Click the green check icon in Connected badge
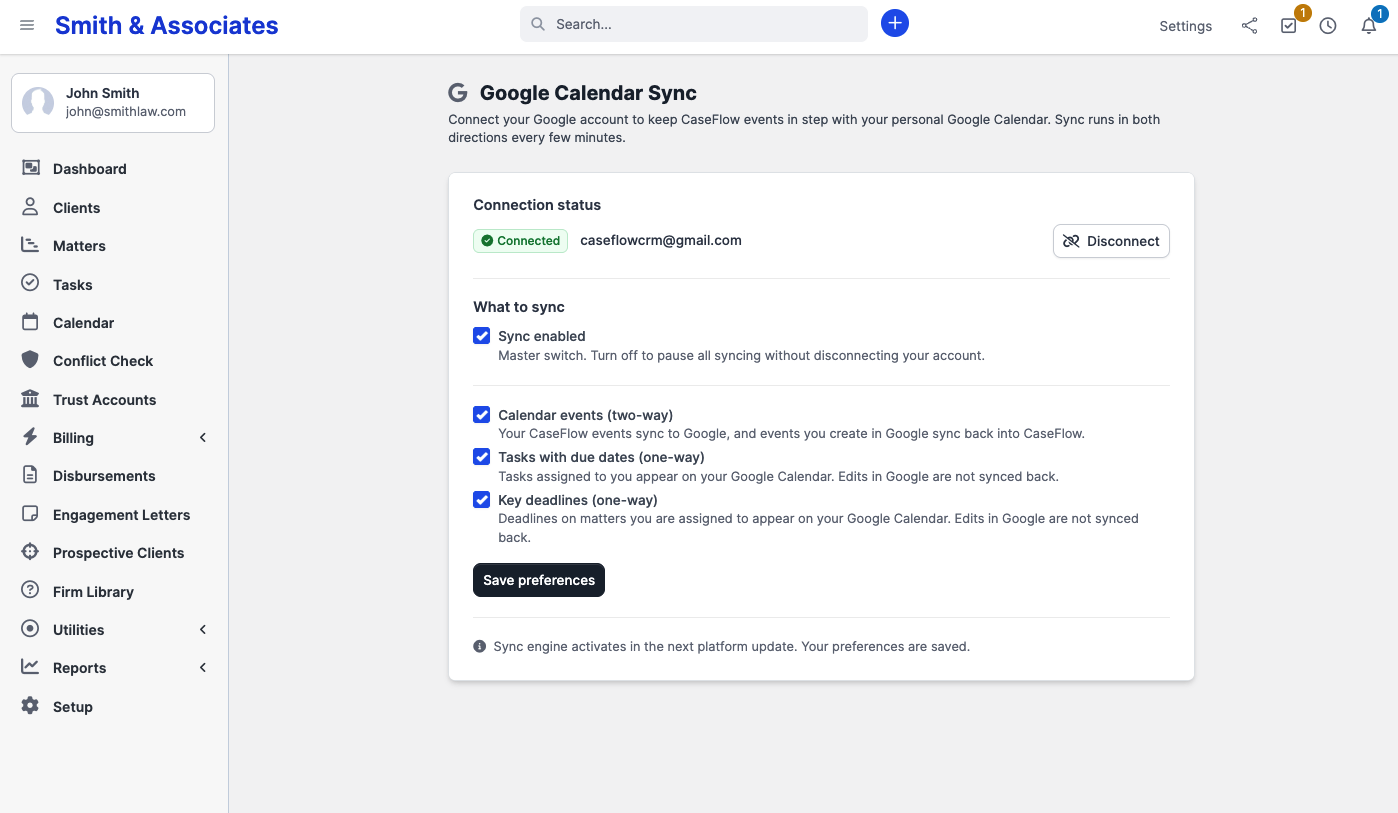The image size is (1398, 813). [x=487, y=241]
